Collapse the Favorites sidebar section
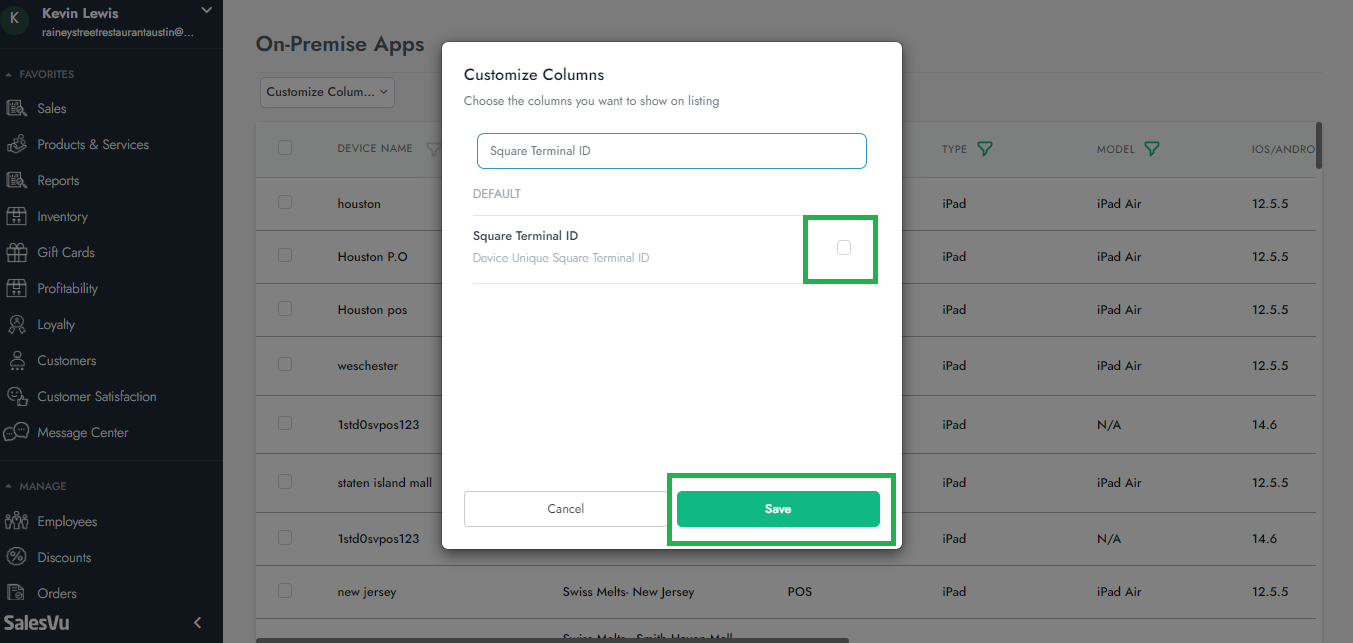This screenshot has width=1353, height=643. pyautogui.click(x=9, y=74)
